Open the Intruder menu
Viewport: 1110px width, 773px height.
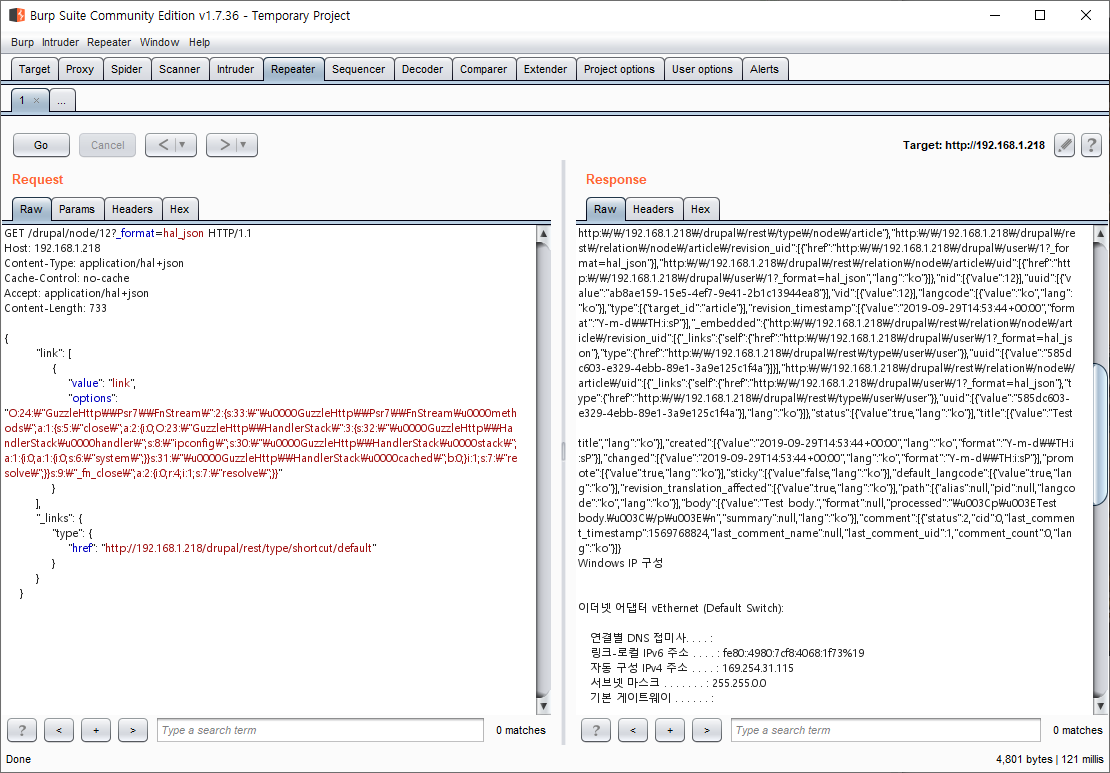(x=60, y=42)
